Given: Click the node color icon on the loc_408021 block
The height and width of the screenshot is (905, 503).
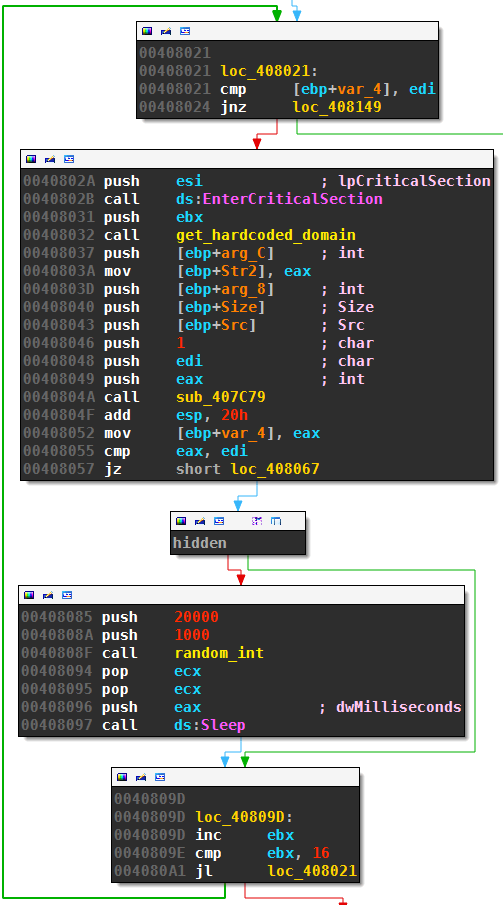Looking at the screenshot, I should (147, 31).
